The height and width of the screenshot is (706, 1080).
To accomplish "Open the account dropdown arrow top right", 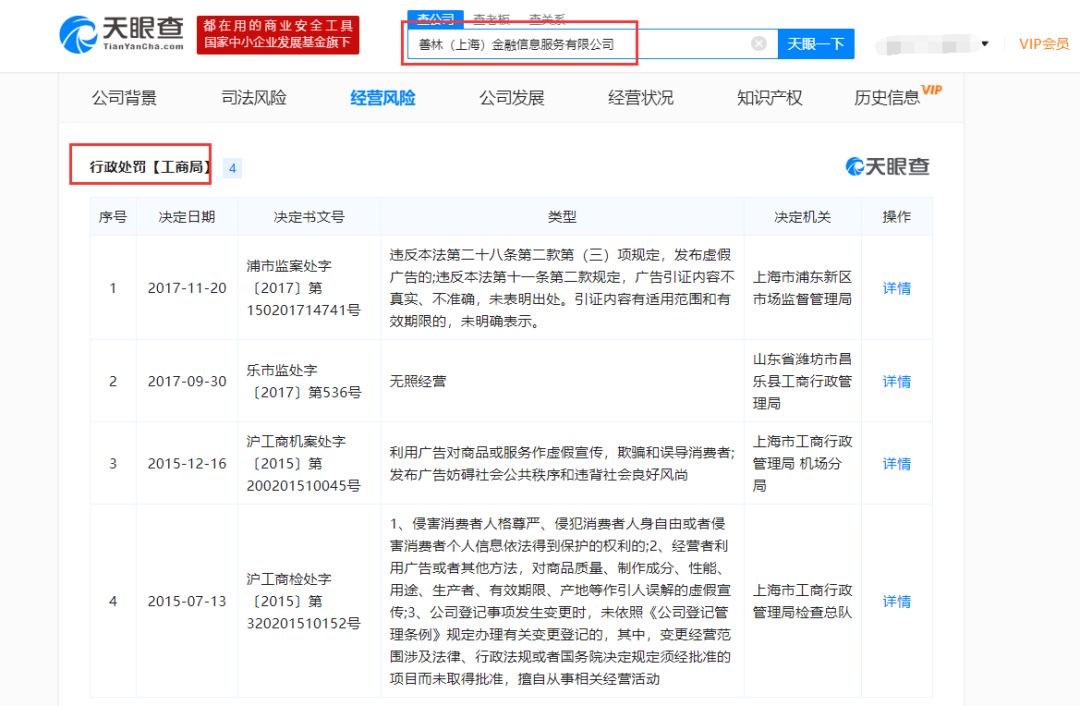I will pos(983,45).
